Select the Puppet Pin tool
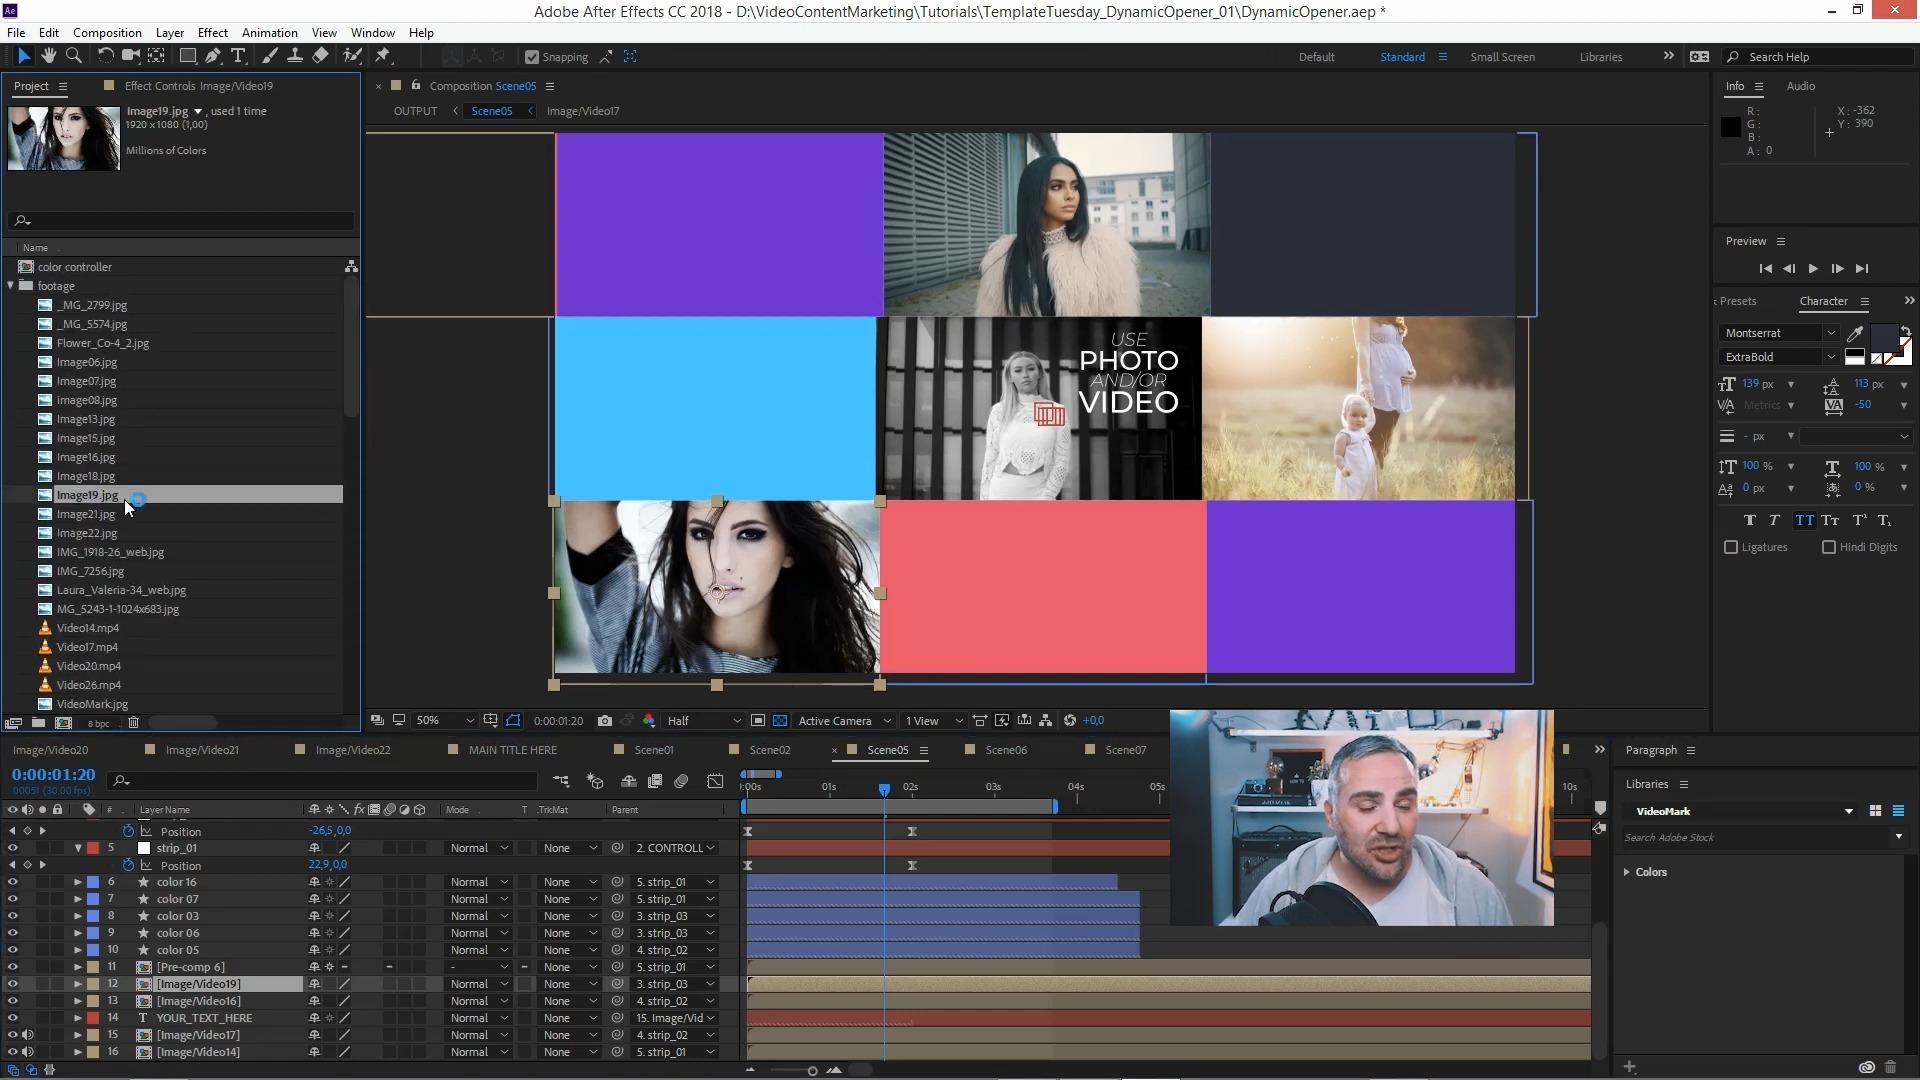 coord(383,56)
